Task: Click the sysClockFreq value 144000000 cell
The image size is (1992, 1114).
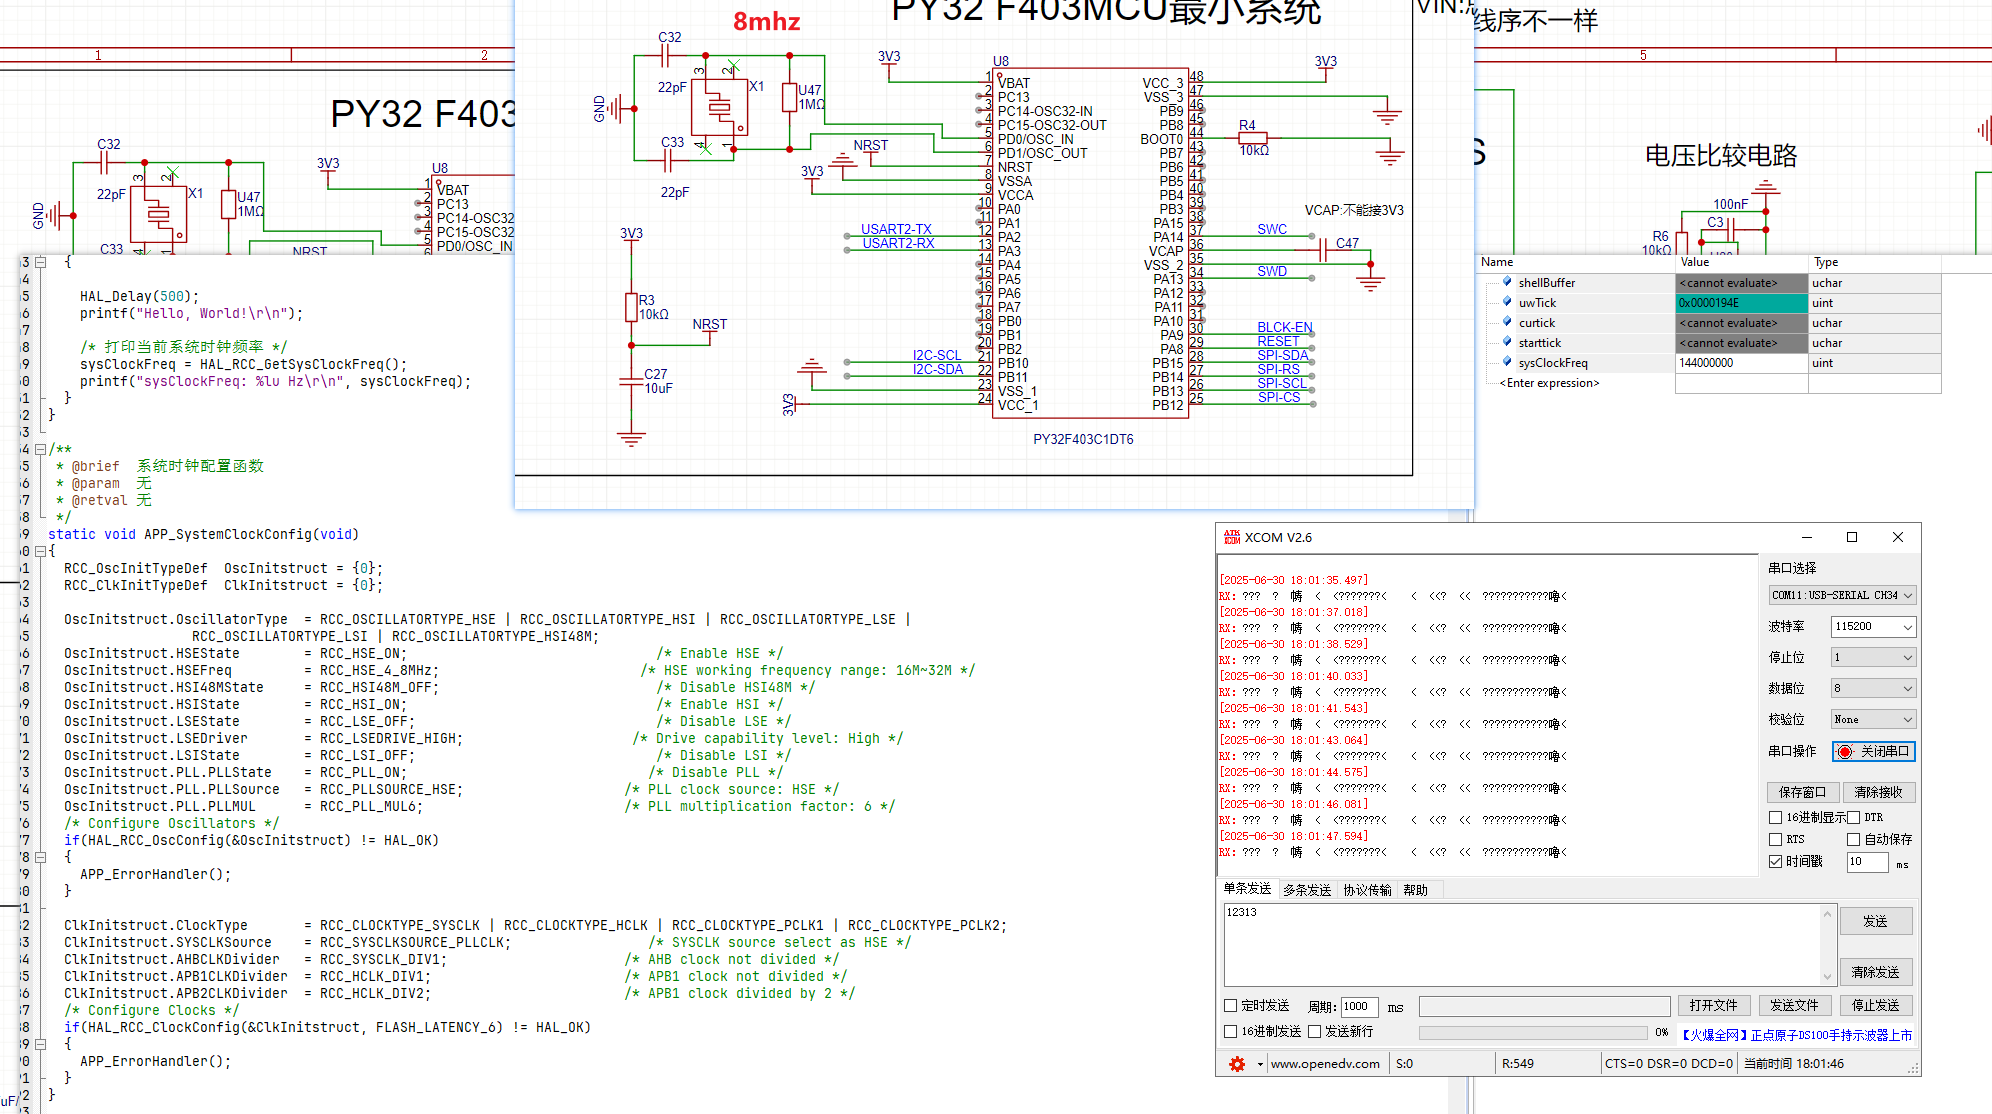Action: (1741, 363)
